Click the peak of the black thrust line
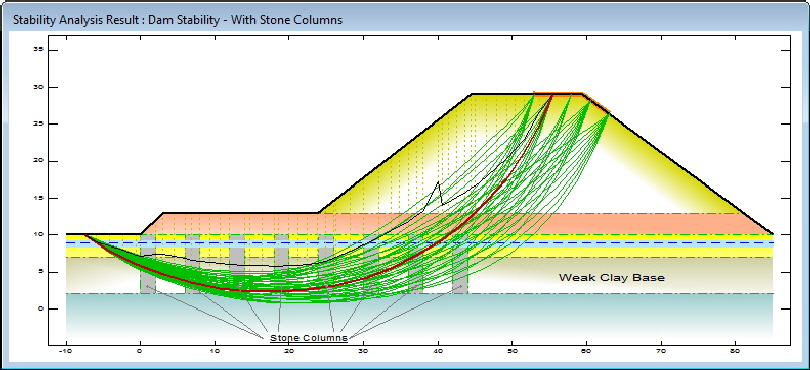Screen dimensions: 810x370 pyautogui.click(x=439, y=182)
